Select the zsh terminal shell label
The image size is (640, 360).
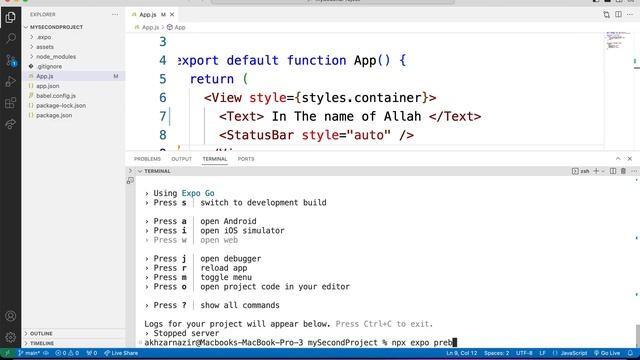tap(581, 171)
